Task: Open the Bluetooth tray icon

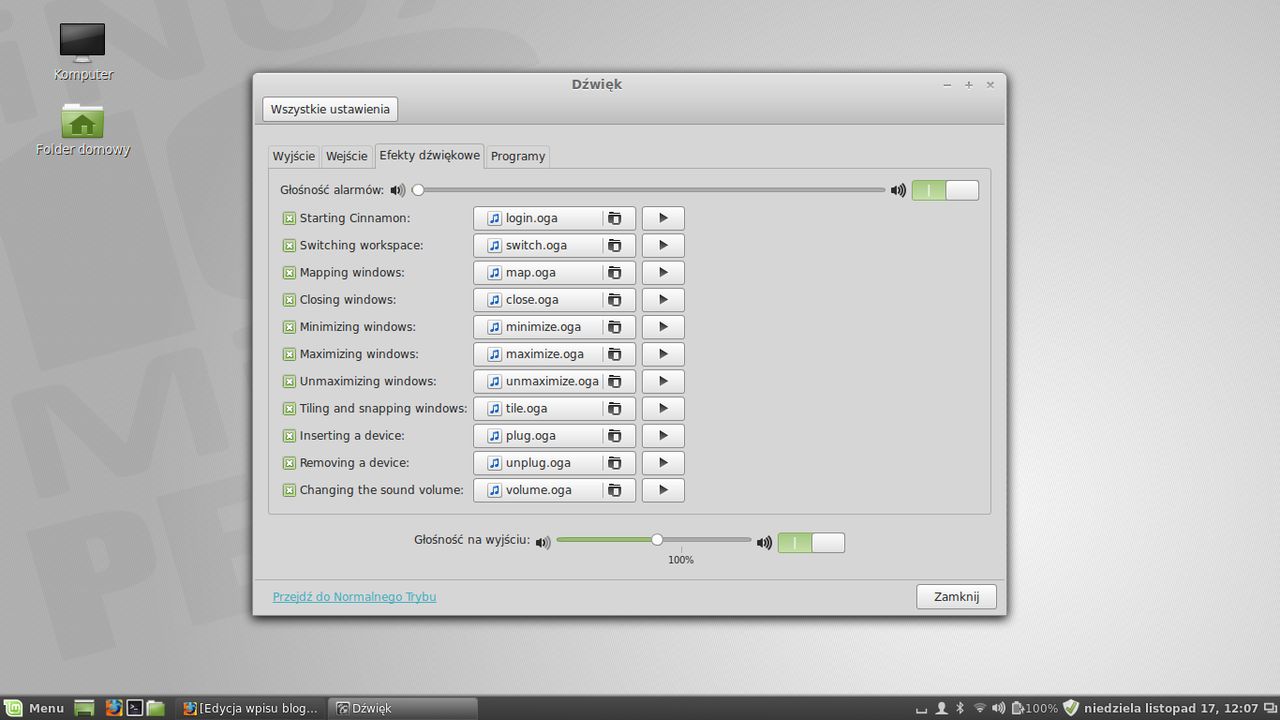Action: pos(960,708)
